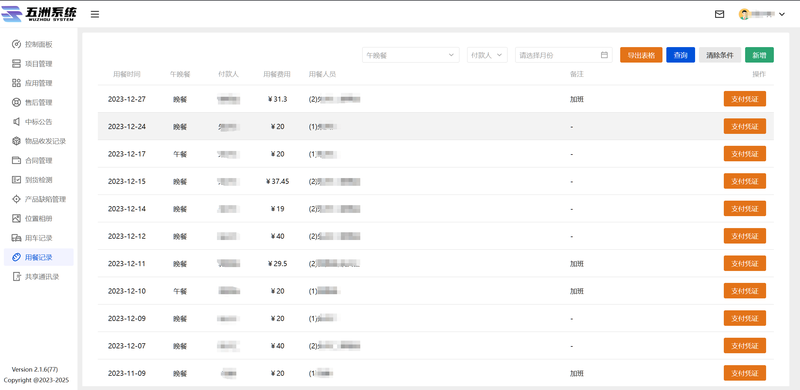Select the 2023-11-09 date cell
The height and width of the screenshot is (390, 800).
127,373
